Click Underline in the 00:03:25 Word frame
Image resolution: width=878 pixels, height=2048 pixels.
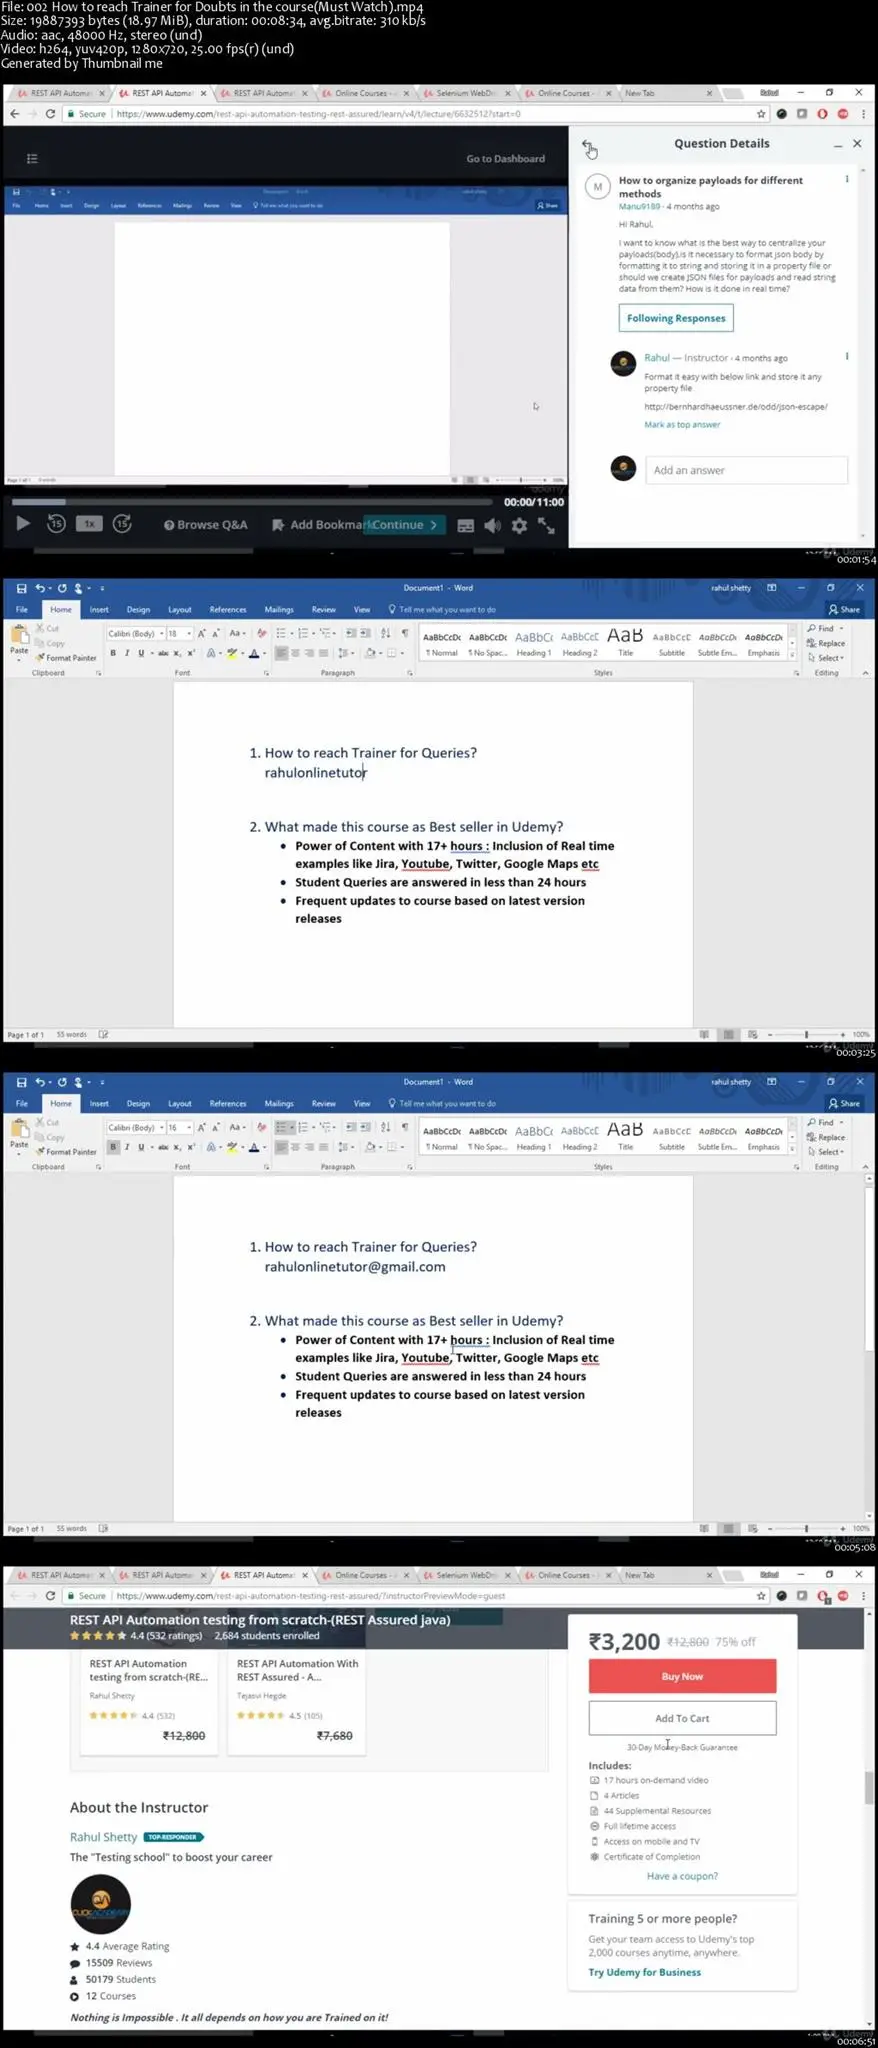tap(141, 653)
